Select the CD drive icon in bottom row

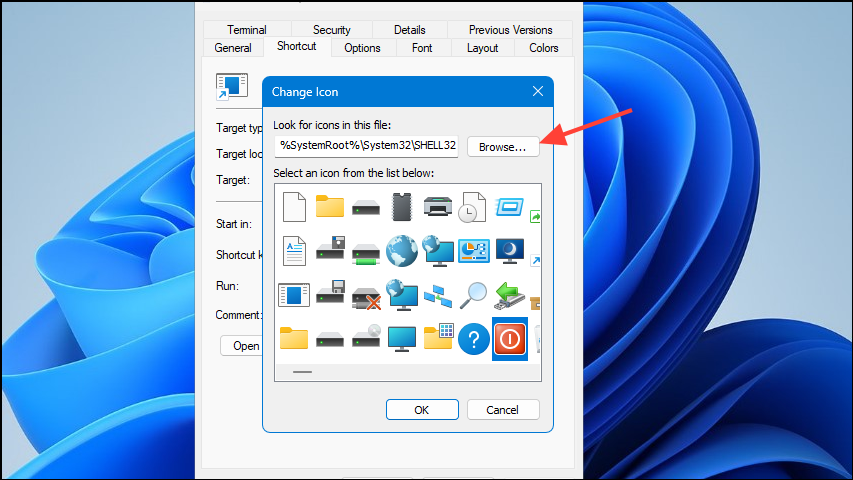click(366, 336)
